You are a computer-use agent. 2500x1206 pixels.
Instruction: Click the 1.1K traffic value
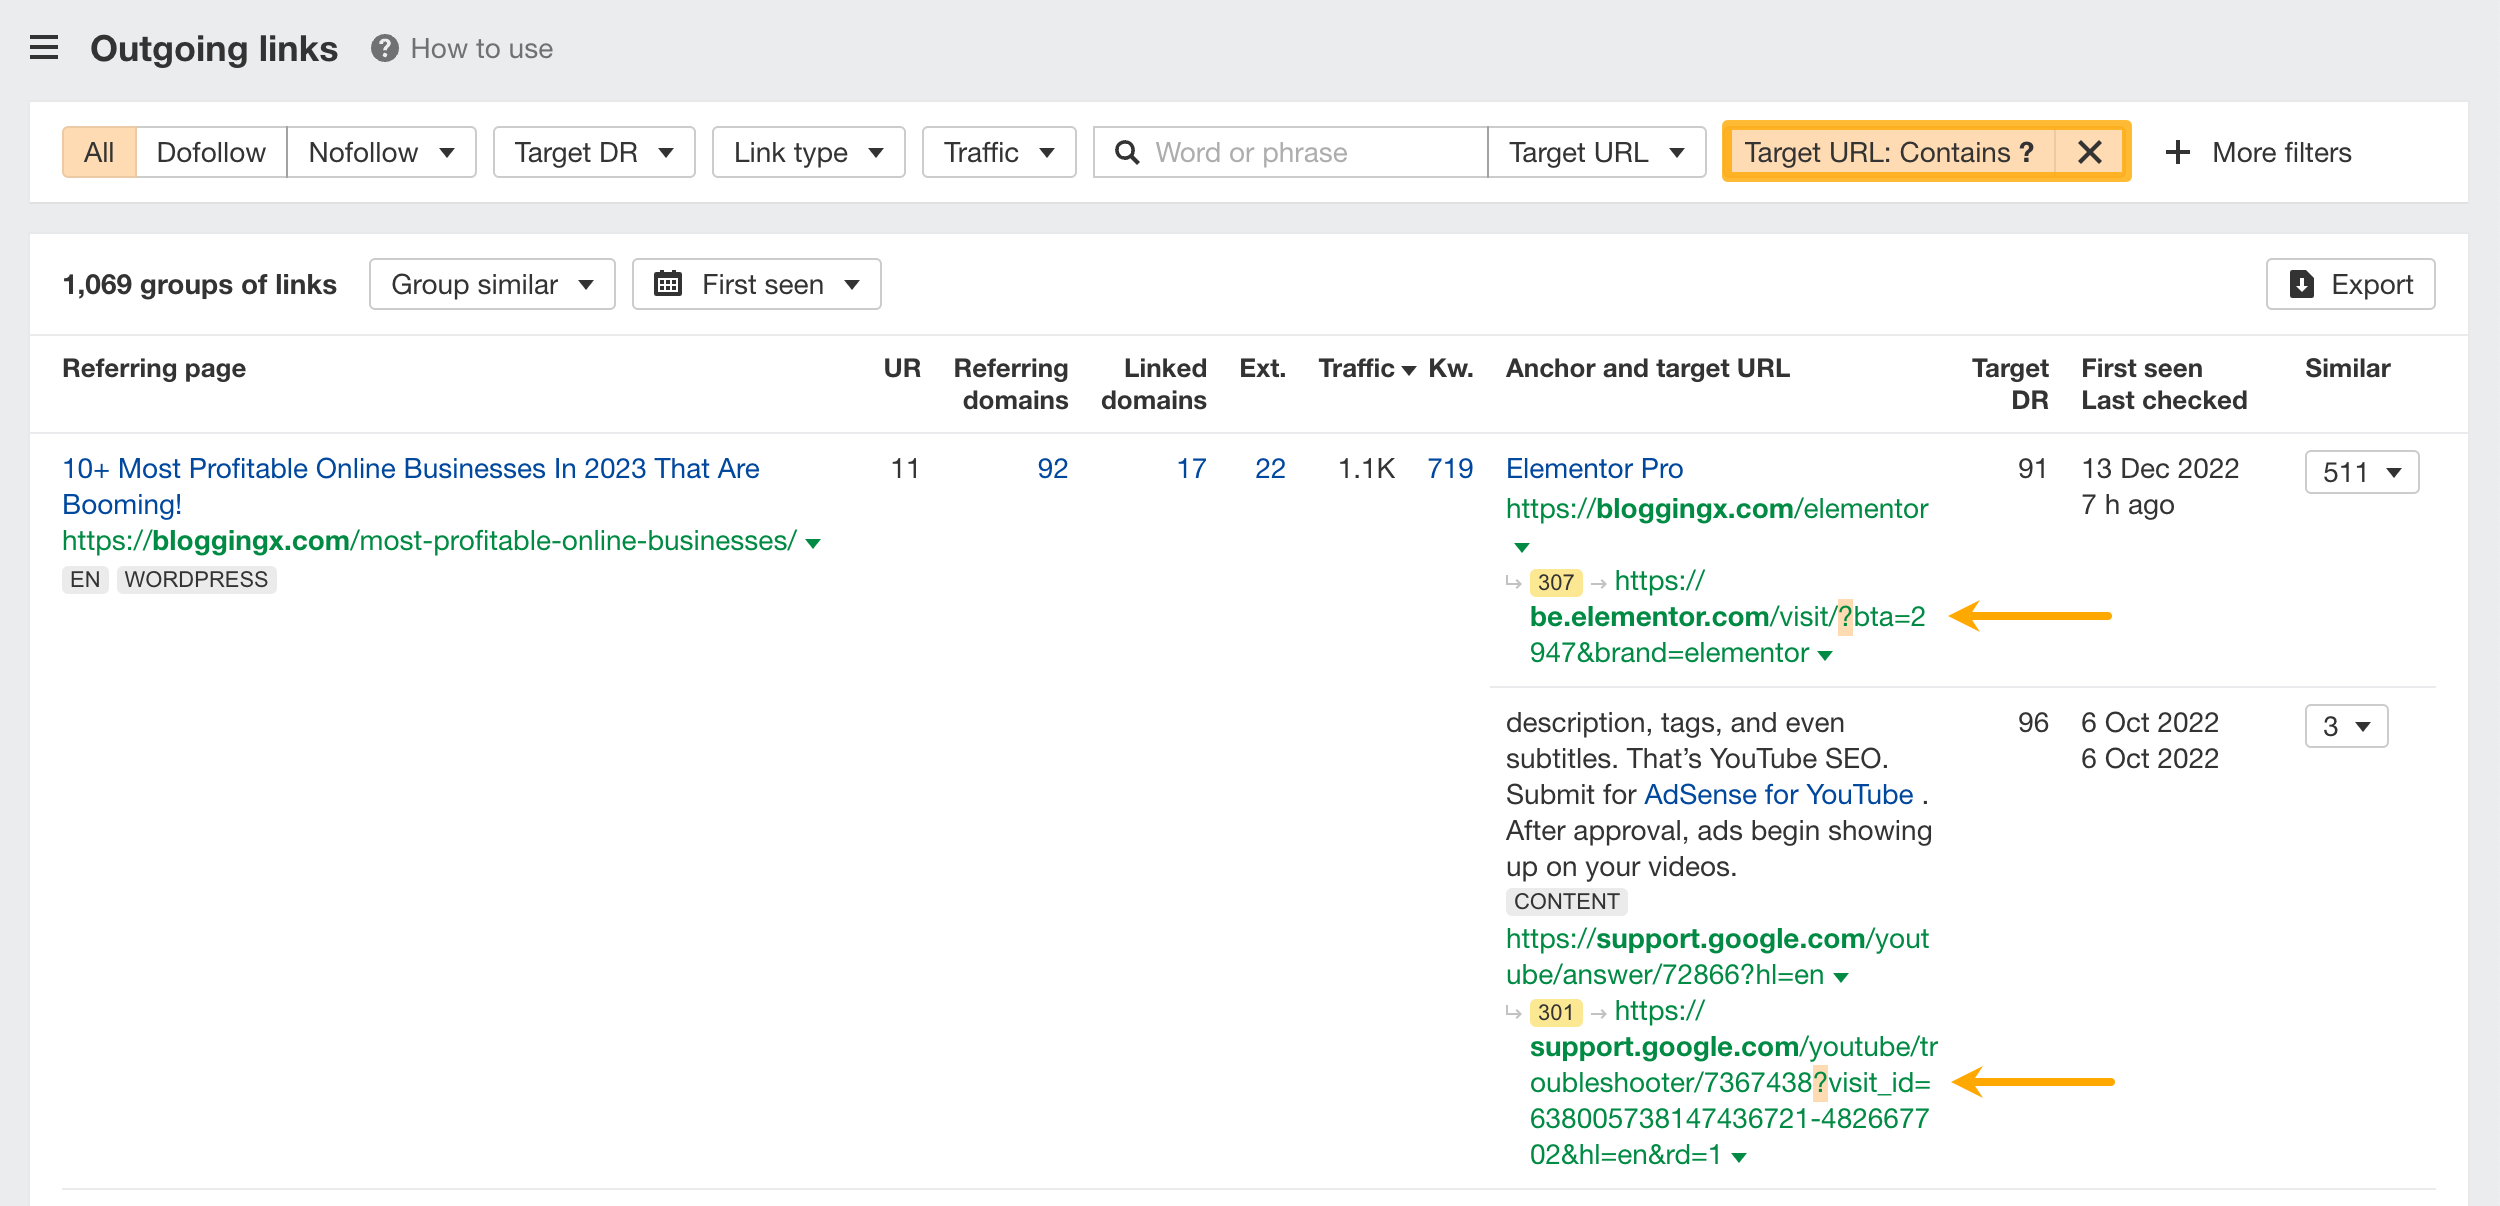pos(1366,468)
